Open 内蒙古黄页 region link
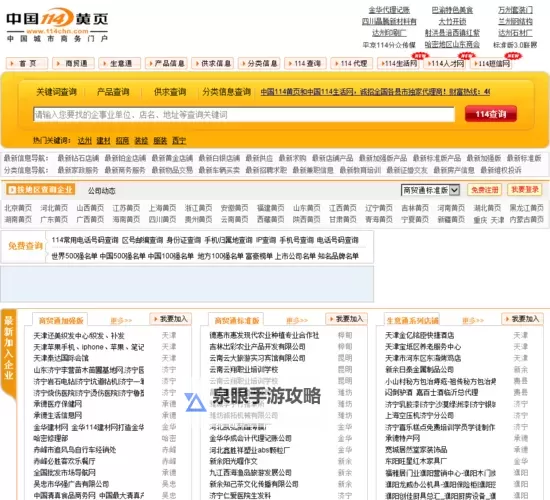This screenshot has height=500, width=550. click(526, 220)
